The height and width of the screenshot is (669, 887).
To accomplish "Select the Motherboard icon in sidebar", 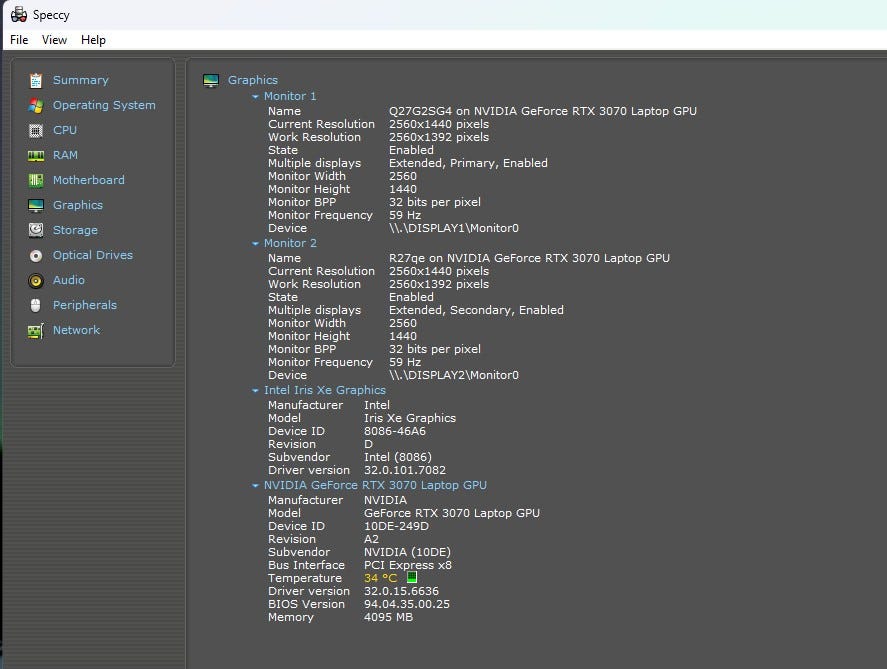I will click(x=36, y=180).
